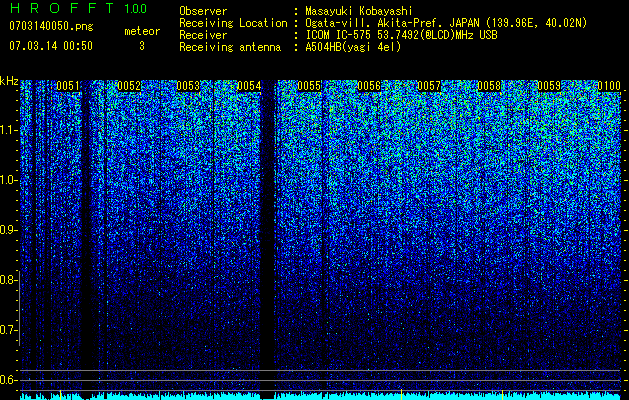Click the 0051 time marker
This screenshot has height=400, width=629.
67,86
